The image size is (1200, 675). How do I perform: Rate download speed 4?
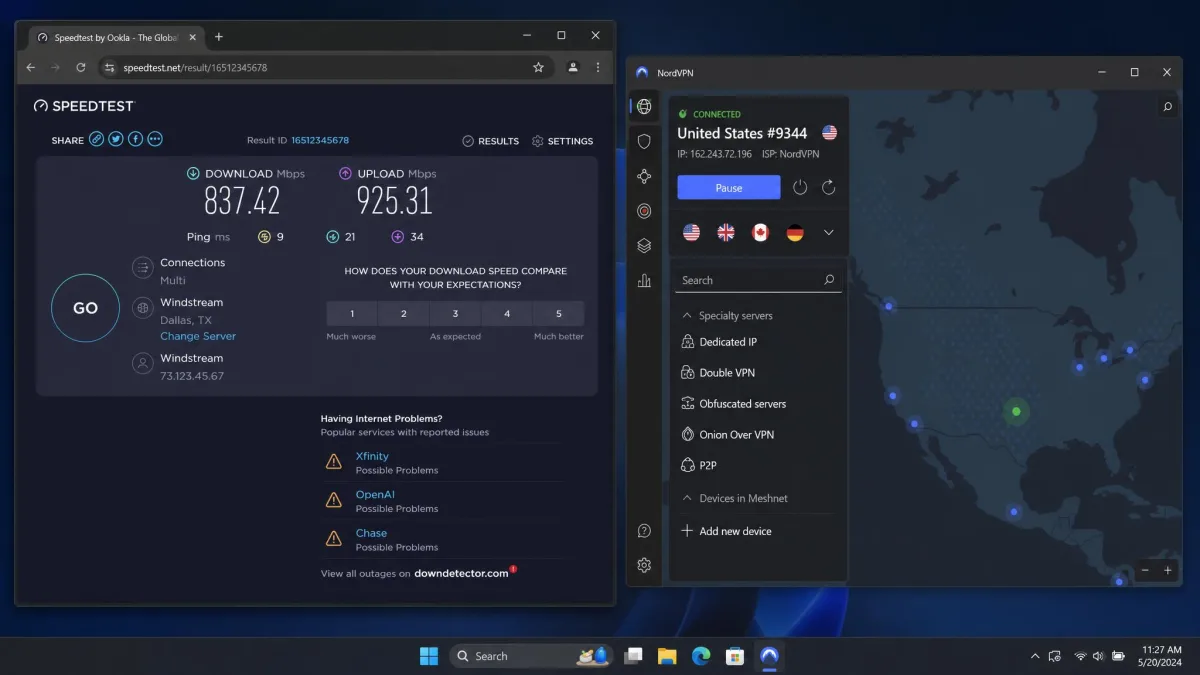[507, 313]
